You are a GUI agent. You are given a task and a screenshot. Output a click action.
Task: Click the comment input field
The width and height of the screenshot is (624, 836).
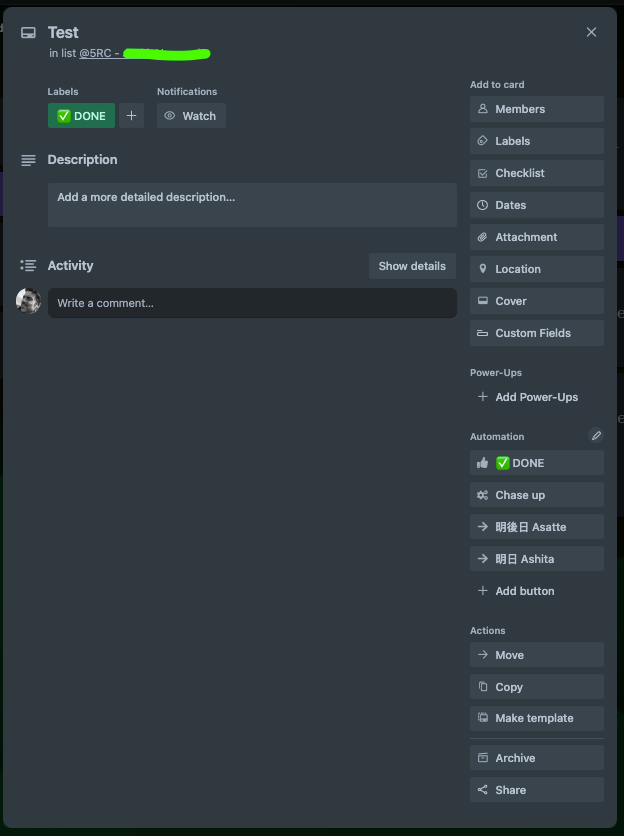pyautogui.click(x=250, y=302)
